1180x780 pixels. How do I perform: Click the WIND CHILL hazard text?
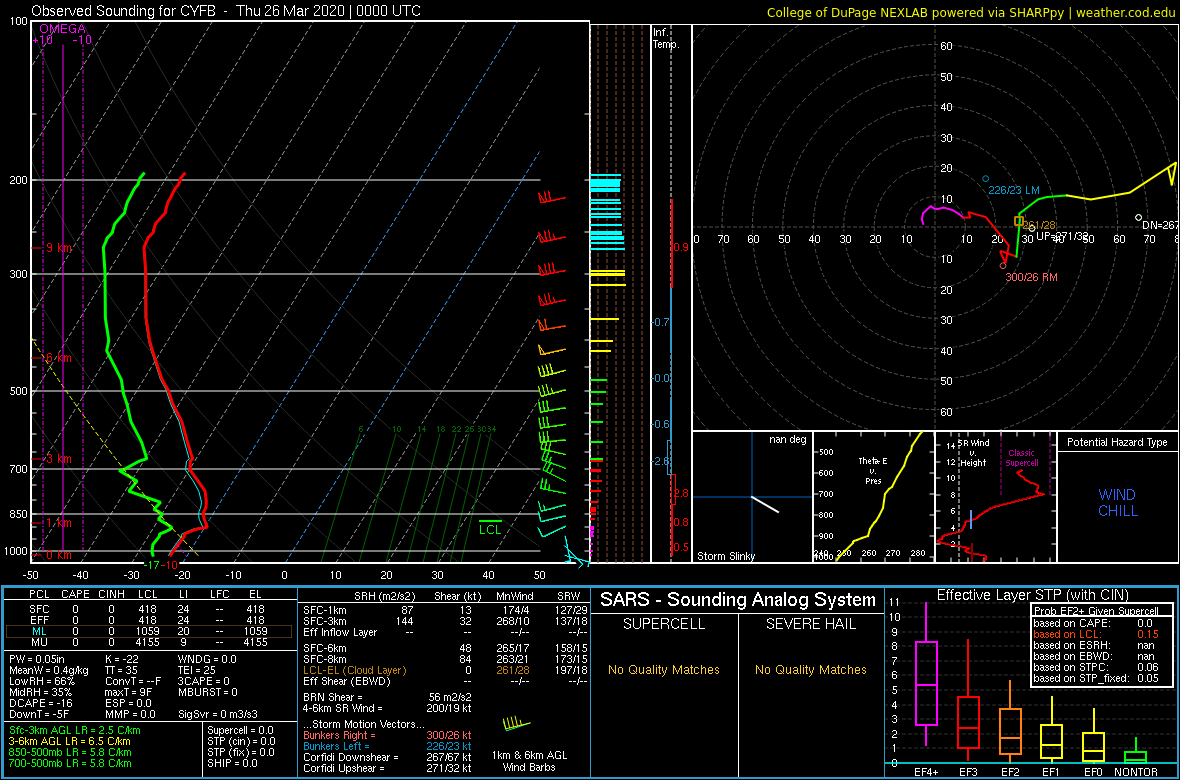click(1117, 503)
